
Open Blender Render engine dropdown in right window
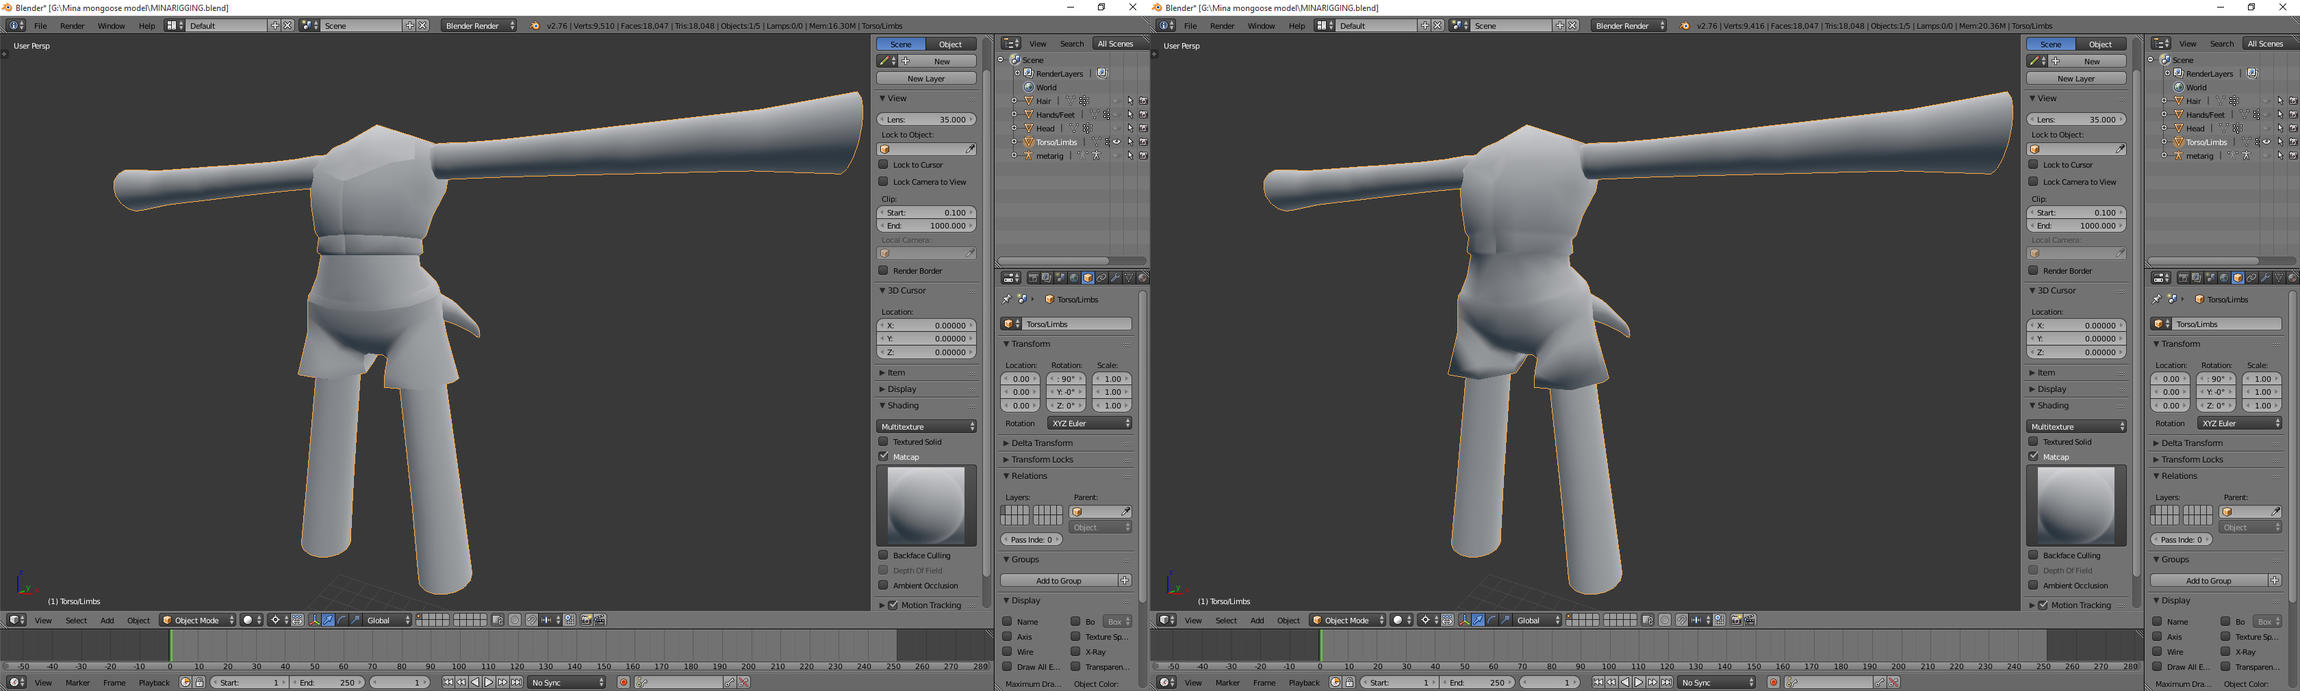coord(1629,25)
